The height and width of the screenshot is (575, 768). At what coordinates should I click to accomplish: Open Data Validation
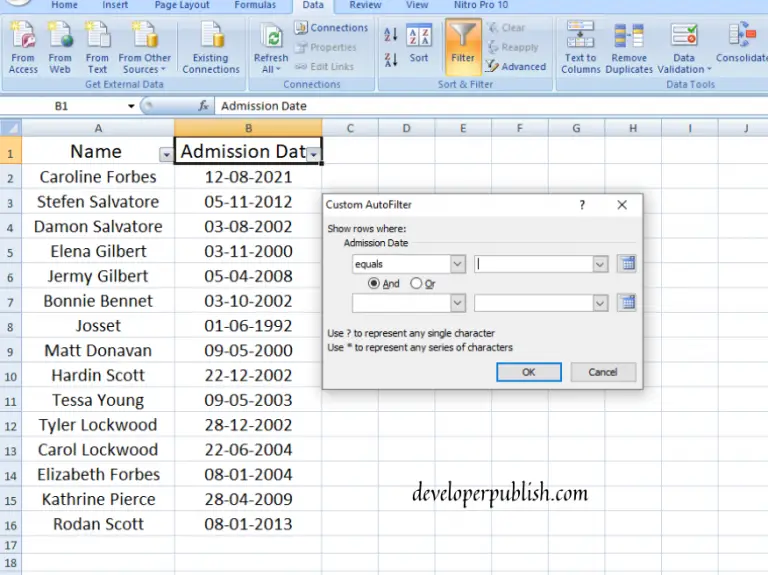[684, 48]
